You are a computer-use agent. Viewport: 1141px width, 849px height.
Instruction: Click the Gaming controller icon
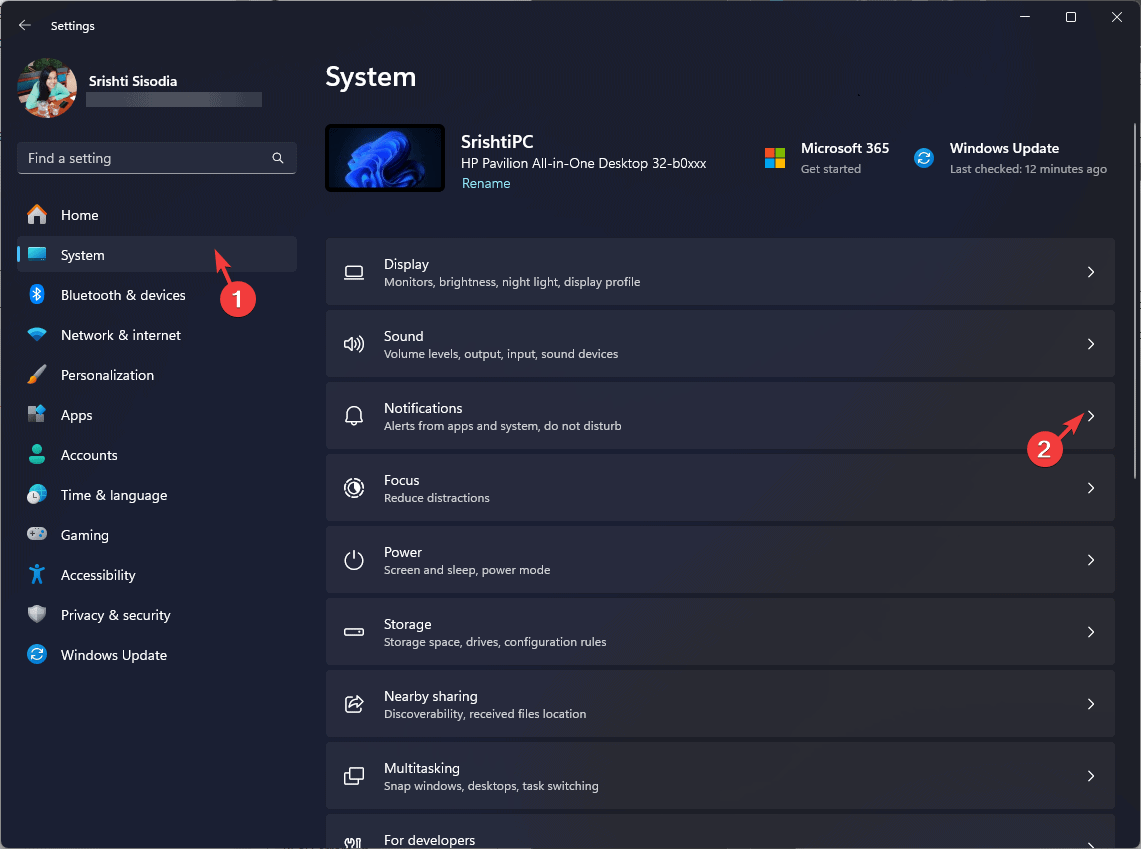click(37, 534)
